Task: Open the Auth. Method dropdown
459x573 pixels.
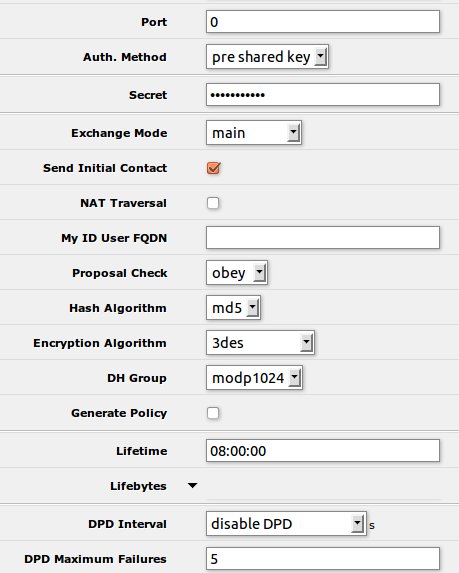Action: click(267, 57)
